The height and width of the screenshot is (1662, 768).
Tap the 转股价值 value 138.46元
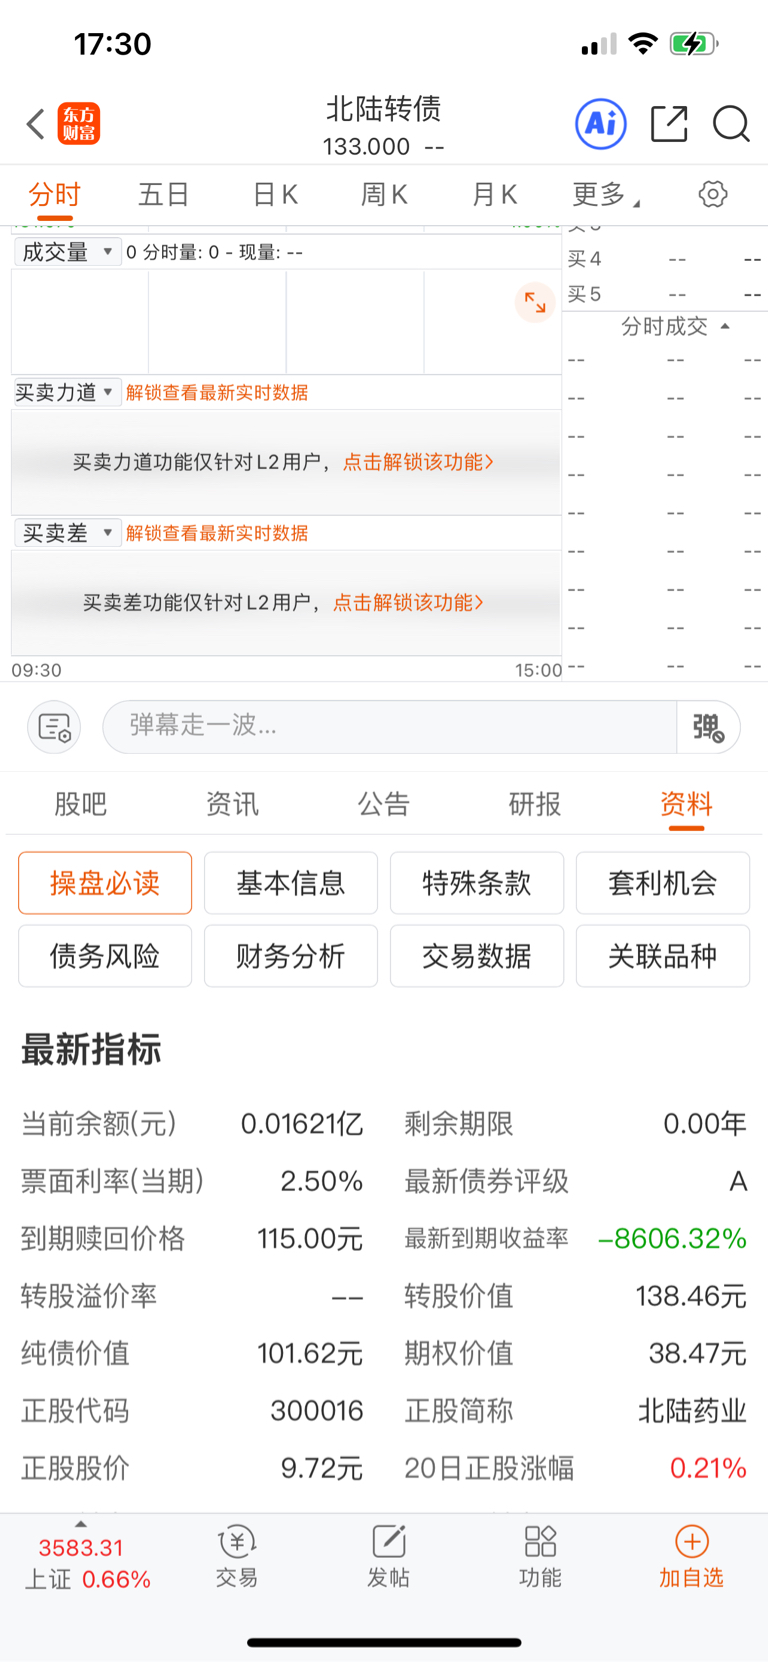[x=691, y=1296]
